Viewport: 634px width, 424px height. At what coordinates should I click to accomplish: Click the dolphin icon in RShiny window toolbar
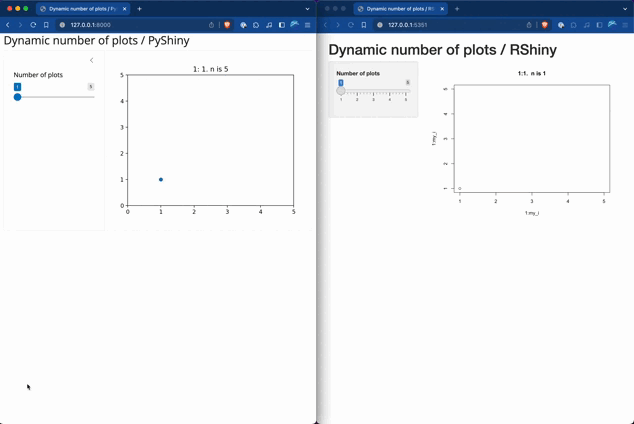click(x=612, y=24)
